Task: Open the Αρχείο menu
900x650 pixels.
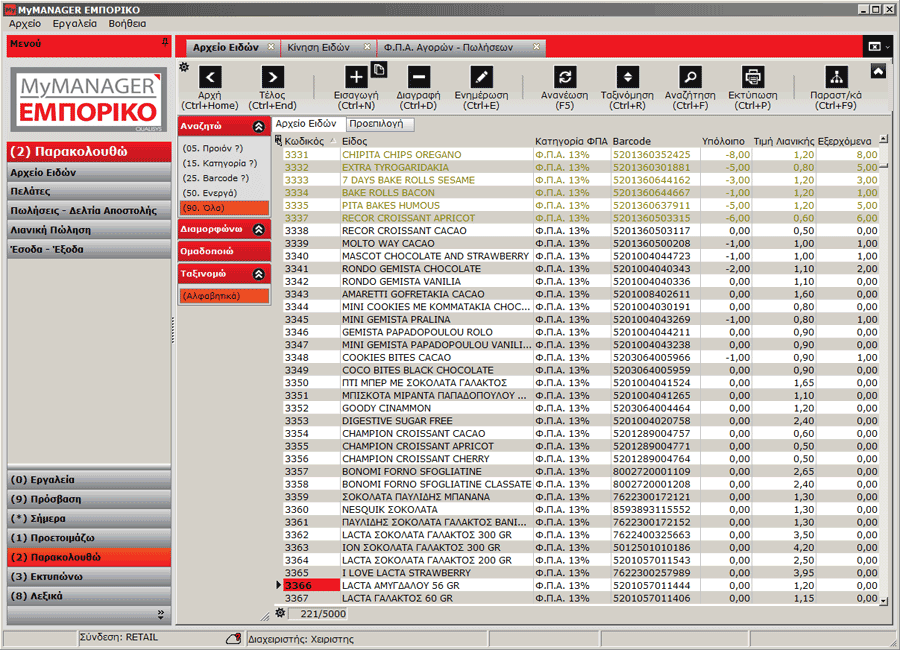Action: coord(25,24)
